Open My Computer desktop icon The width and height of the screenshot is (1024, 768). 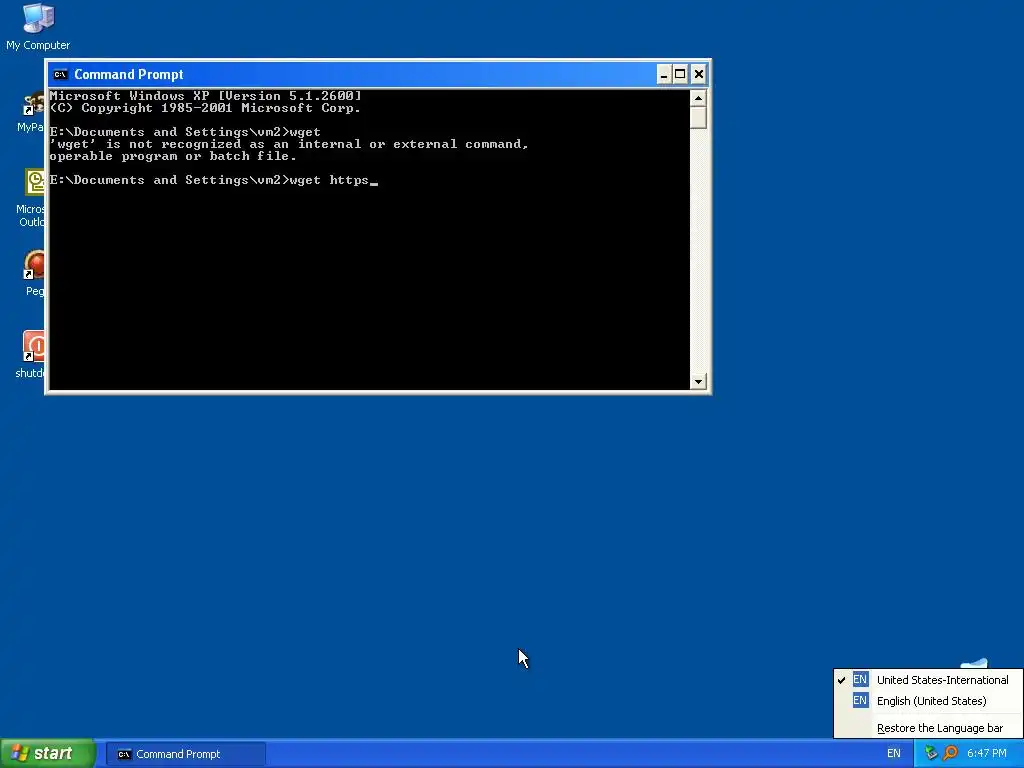pyautogui.click(x=38, y=27)
